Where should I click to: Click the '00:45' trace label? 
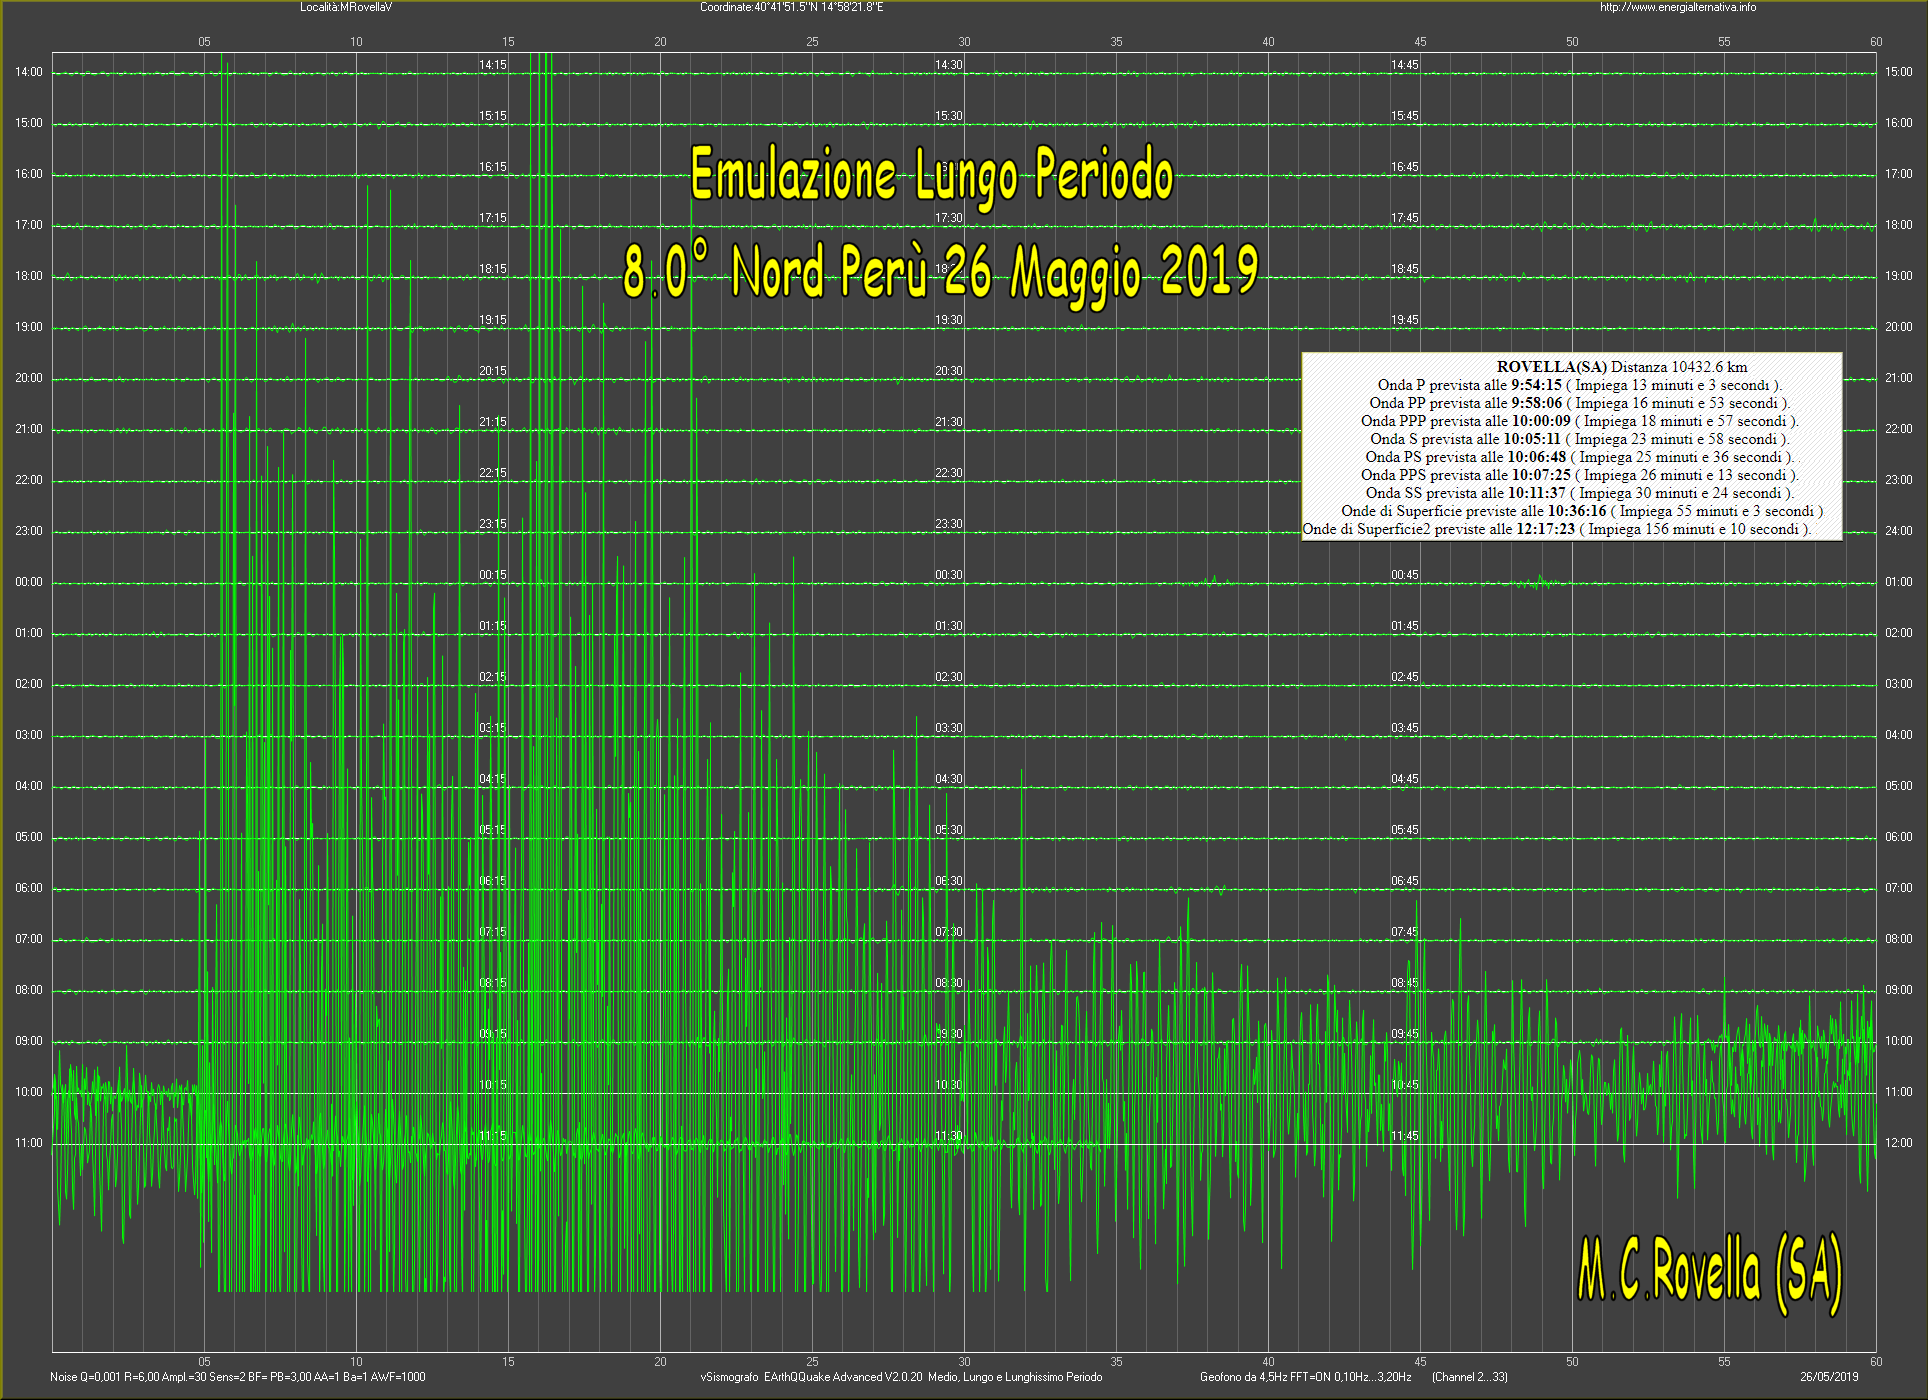1405,575
